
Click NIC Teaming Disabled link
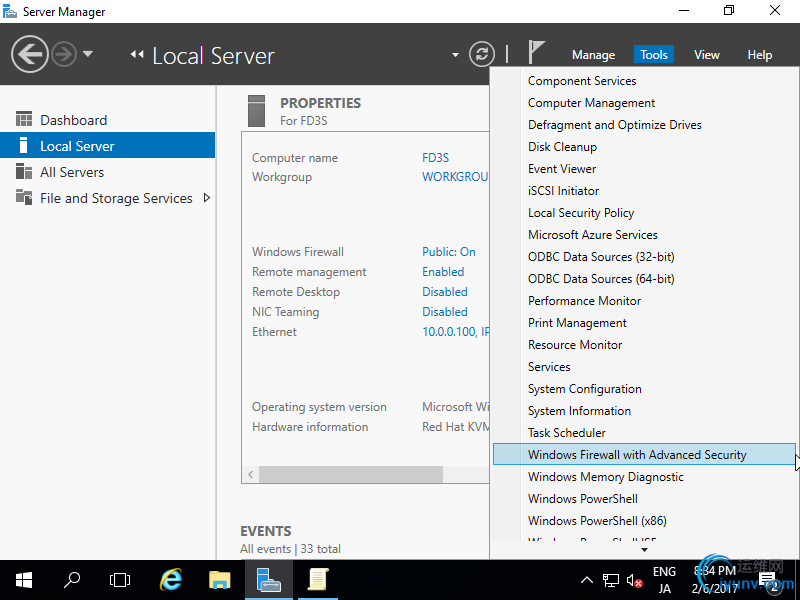pyautogui.click(x=444, y=311)
